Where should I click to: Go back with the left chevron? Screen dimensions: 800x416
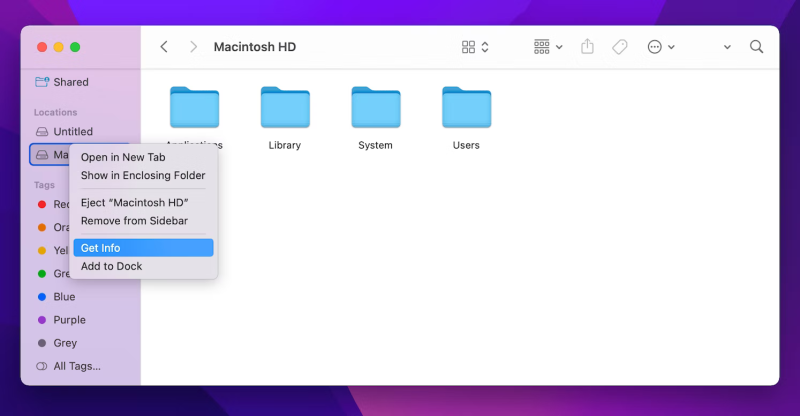[x=164, y=47]
